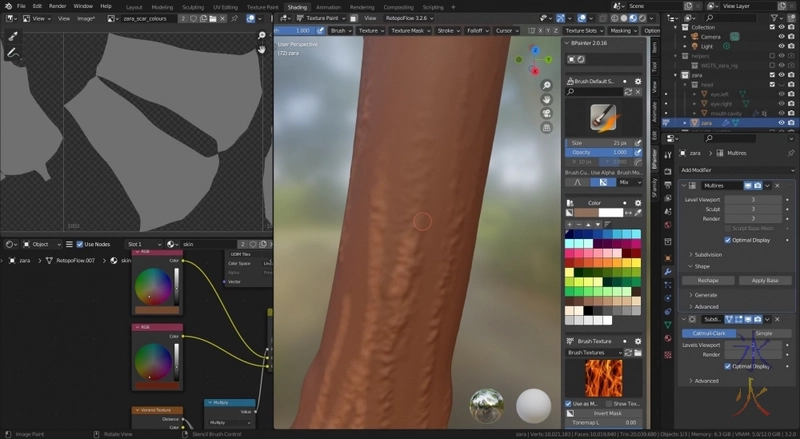This screenshot has width=800, height=439.
Task: Click the Apply Base button
Action: pyautogui.click(x=765, y=281)
